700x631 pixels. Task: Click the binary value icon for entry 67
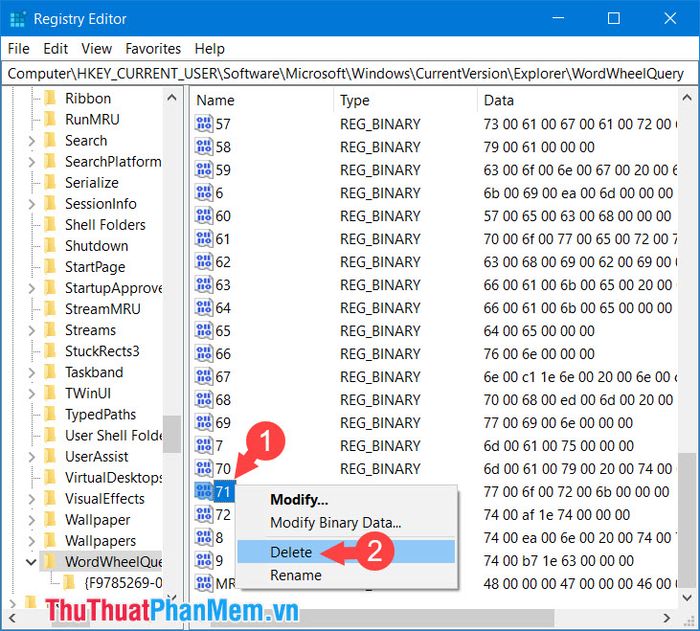204,376
